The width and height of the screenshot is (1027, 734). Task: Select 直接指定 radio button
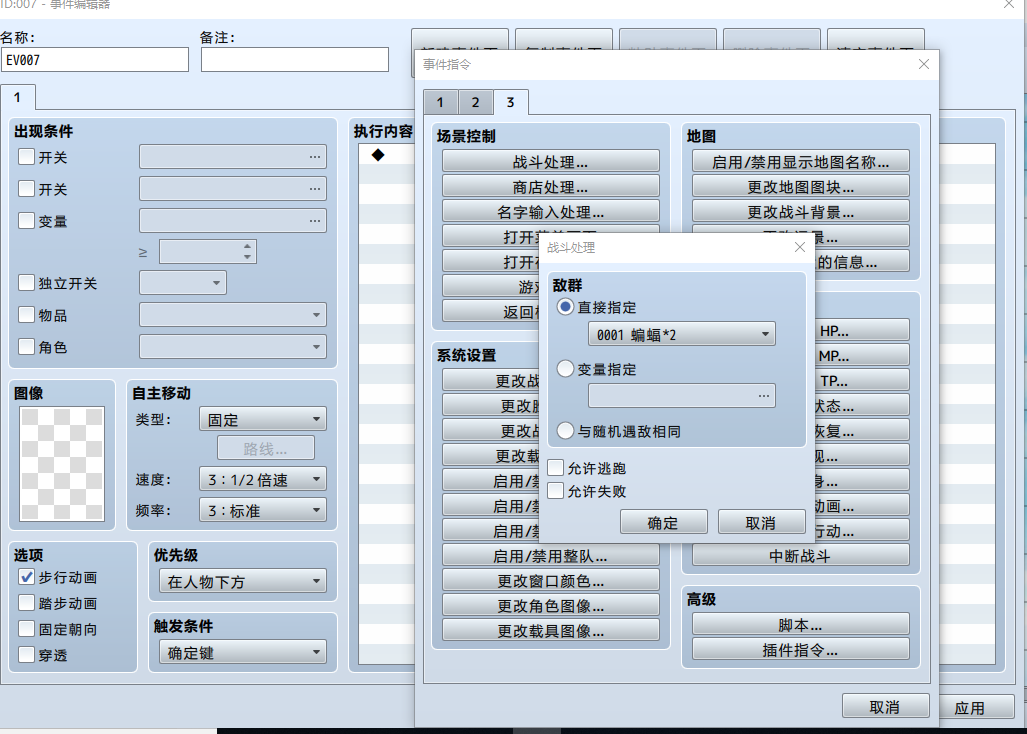tap(565, 307)
